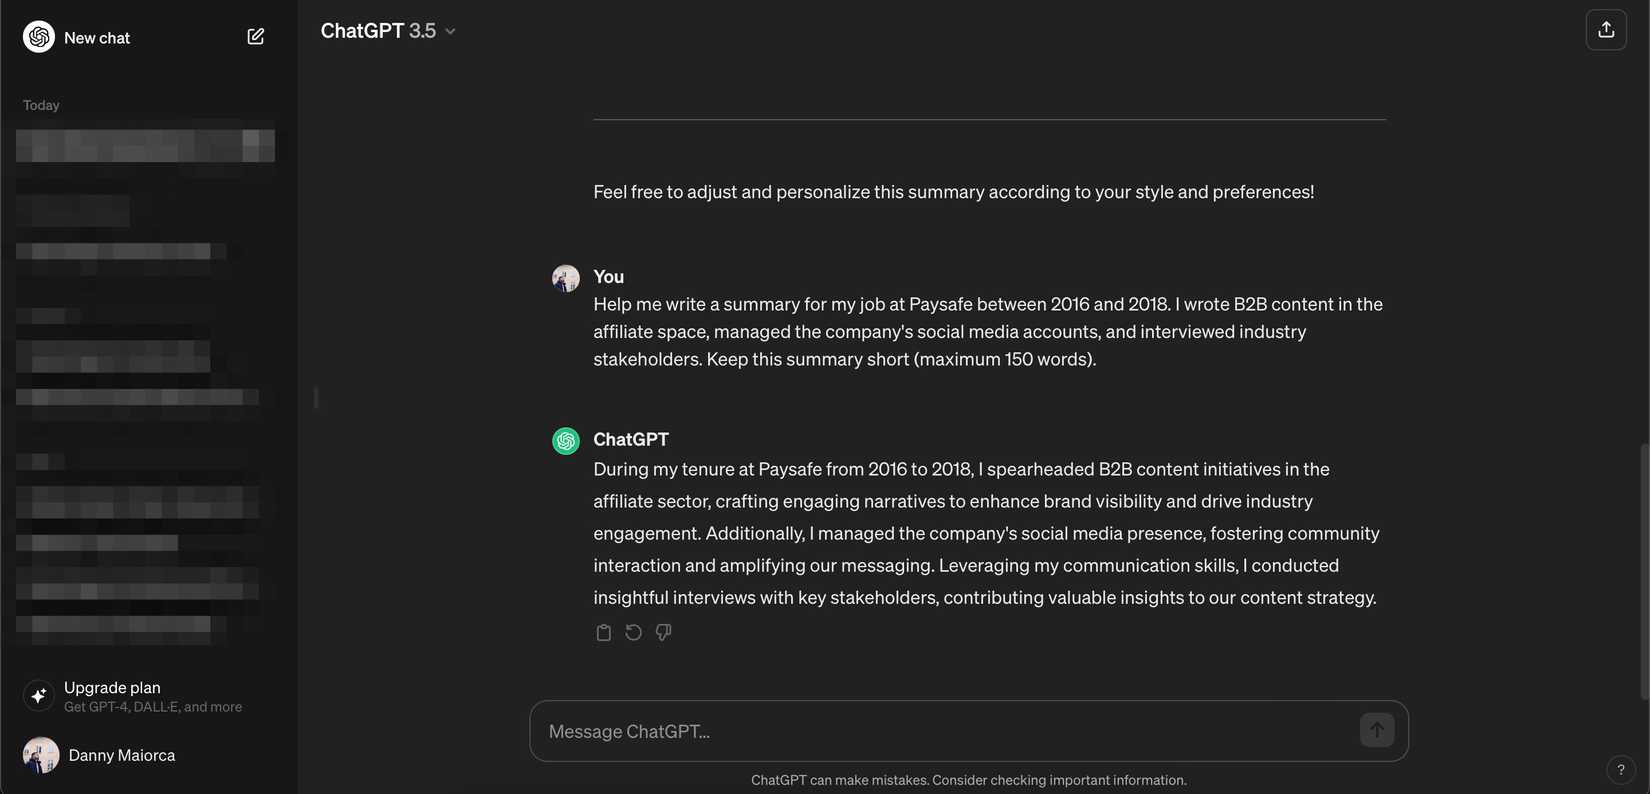This screenshot has height=794, width=1650.
Task: Give the response a thumbs down
Action: click(x=663, y=631)
